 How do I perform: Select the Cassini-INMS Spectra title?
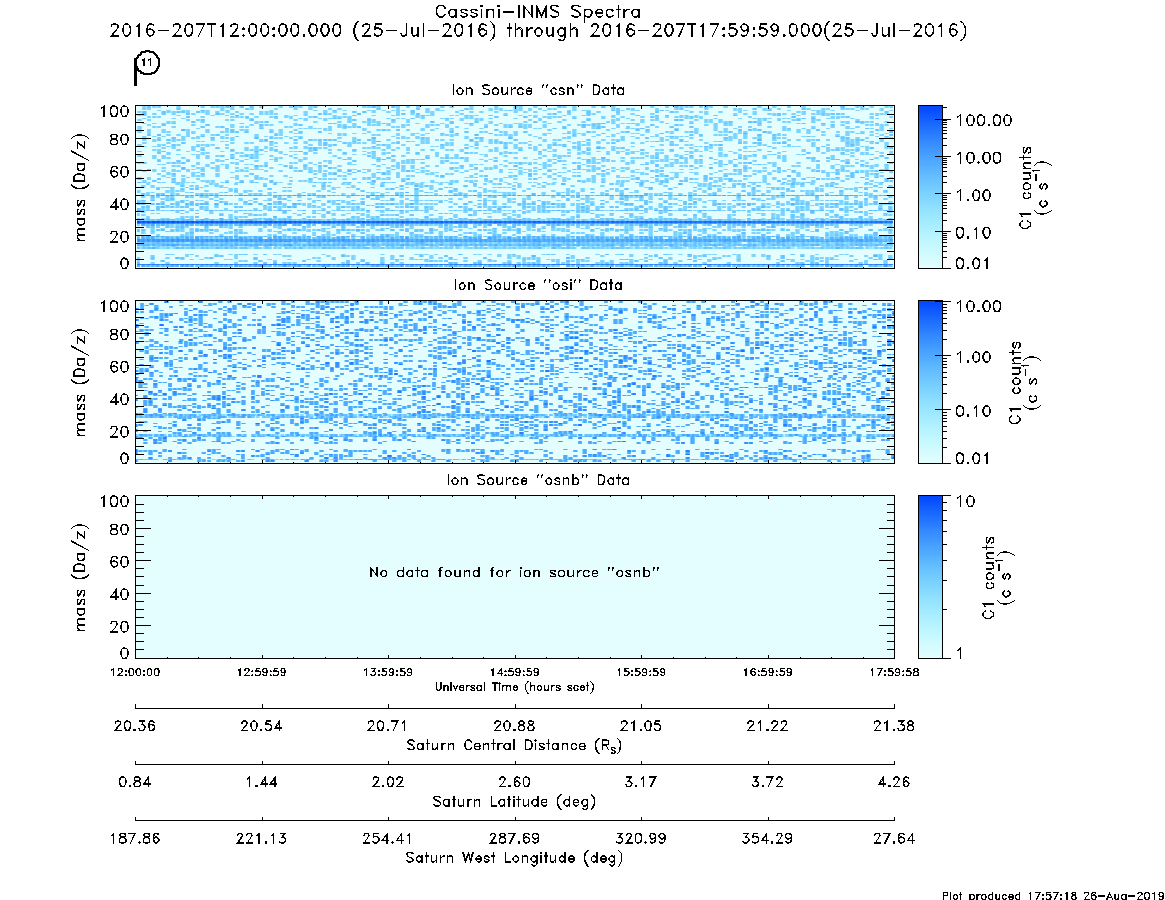[x=537, y=12]
